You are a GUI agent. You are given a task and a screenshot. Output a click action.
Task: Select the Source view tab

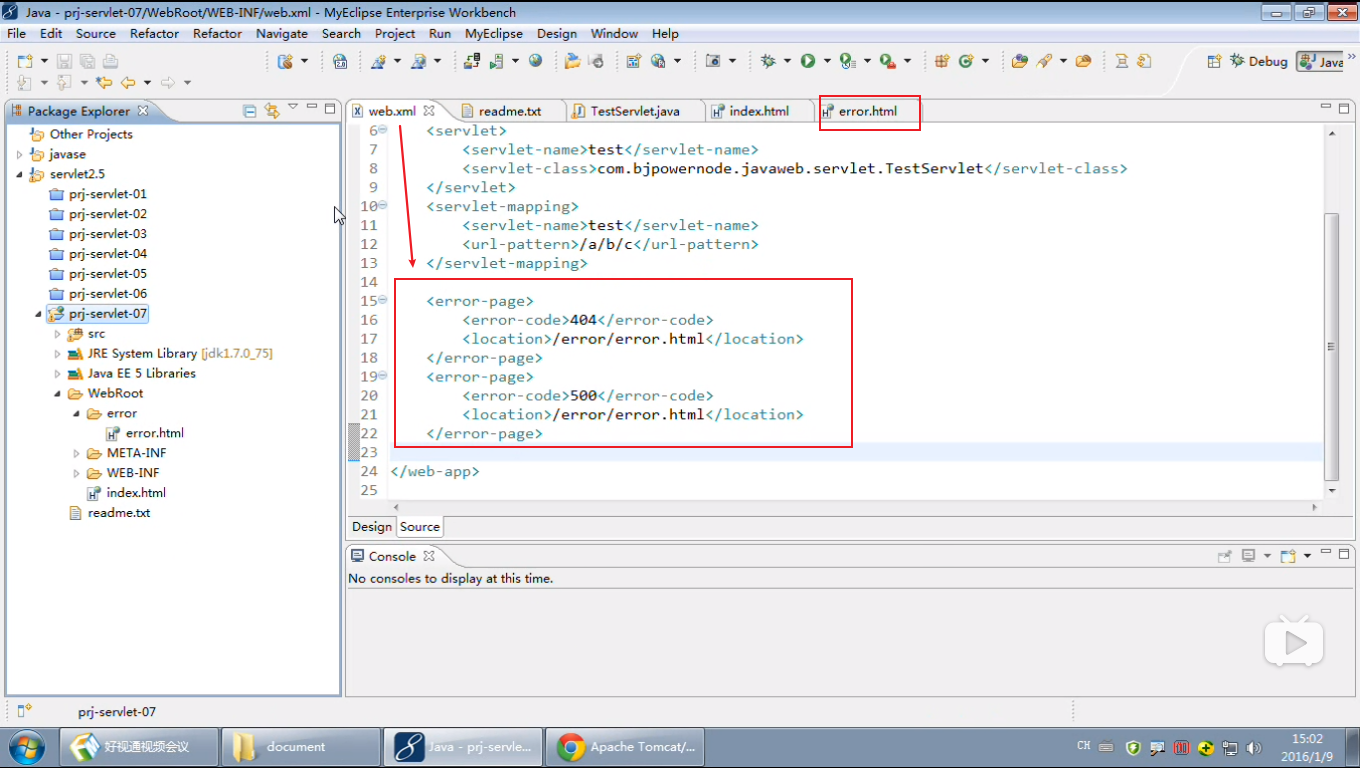(x=420, y=527)
